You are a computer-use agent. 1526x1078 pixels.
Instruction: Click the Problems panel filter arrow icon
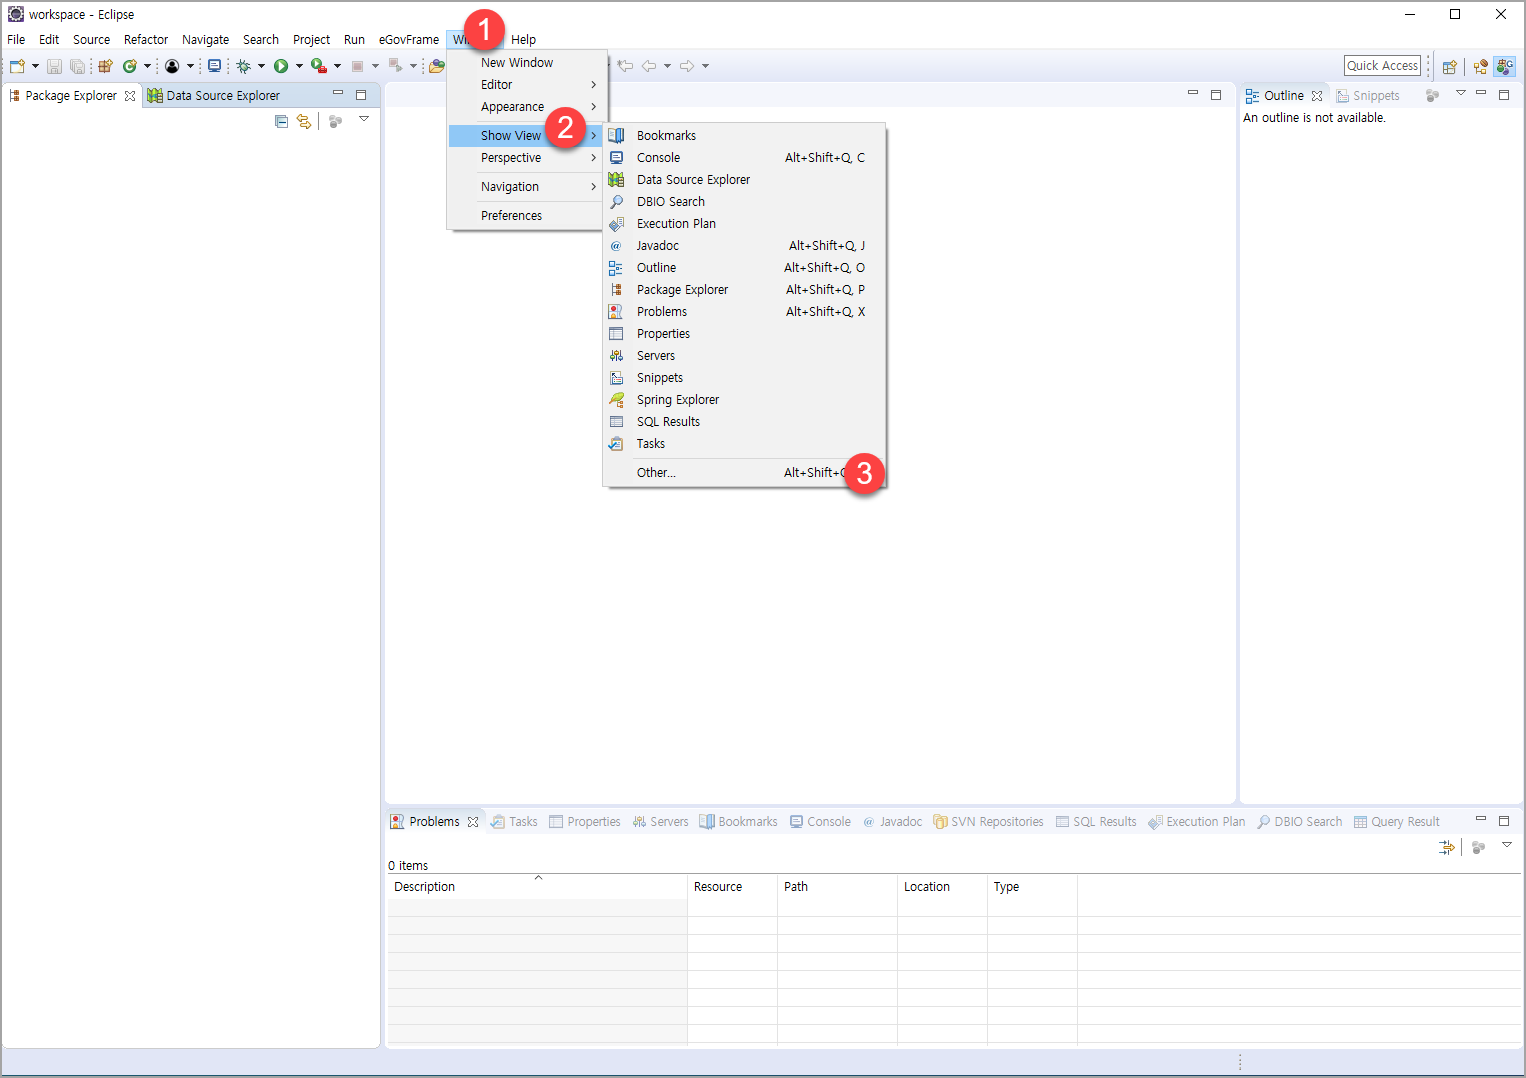1446,847
